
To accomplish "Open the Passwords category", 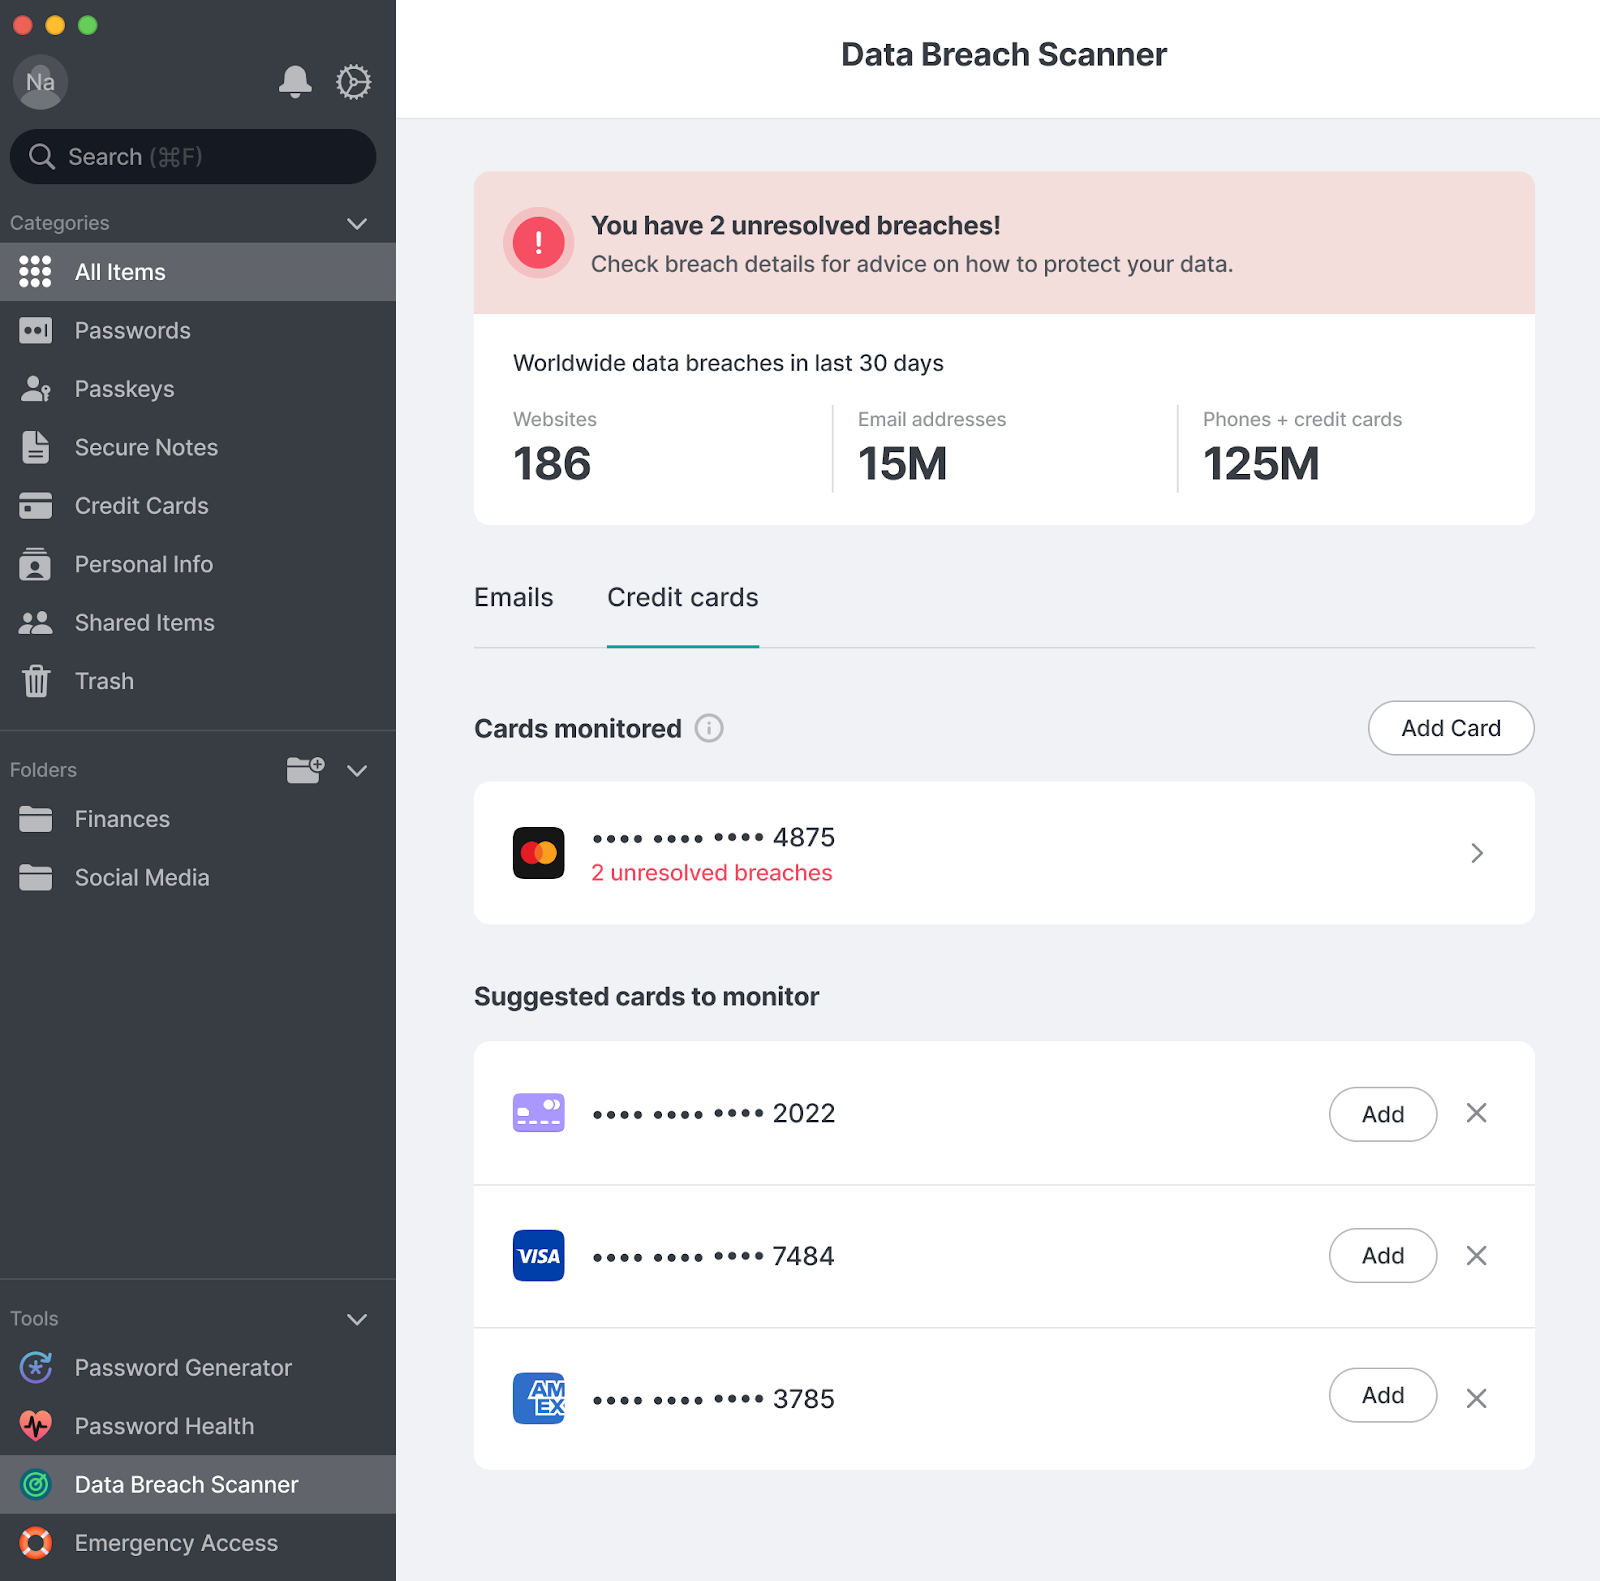I will (132, 330).
